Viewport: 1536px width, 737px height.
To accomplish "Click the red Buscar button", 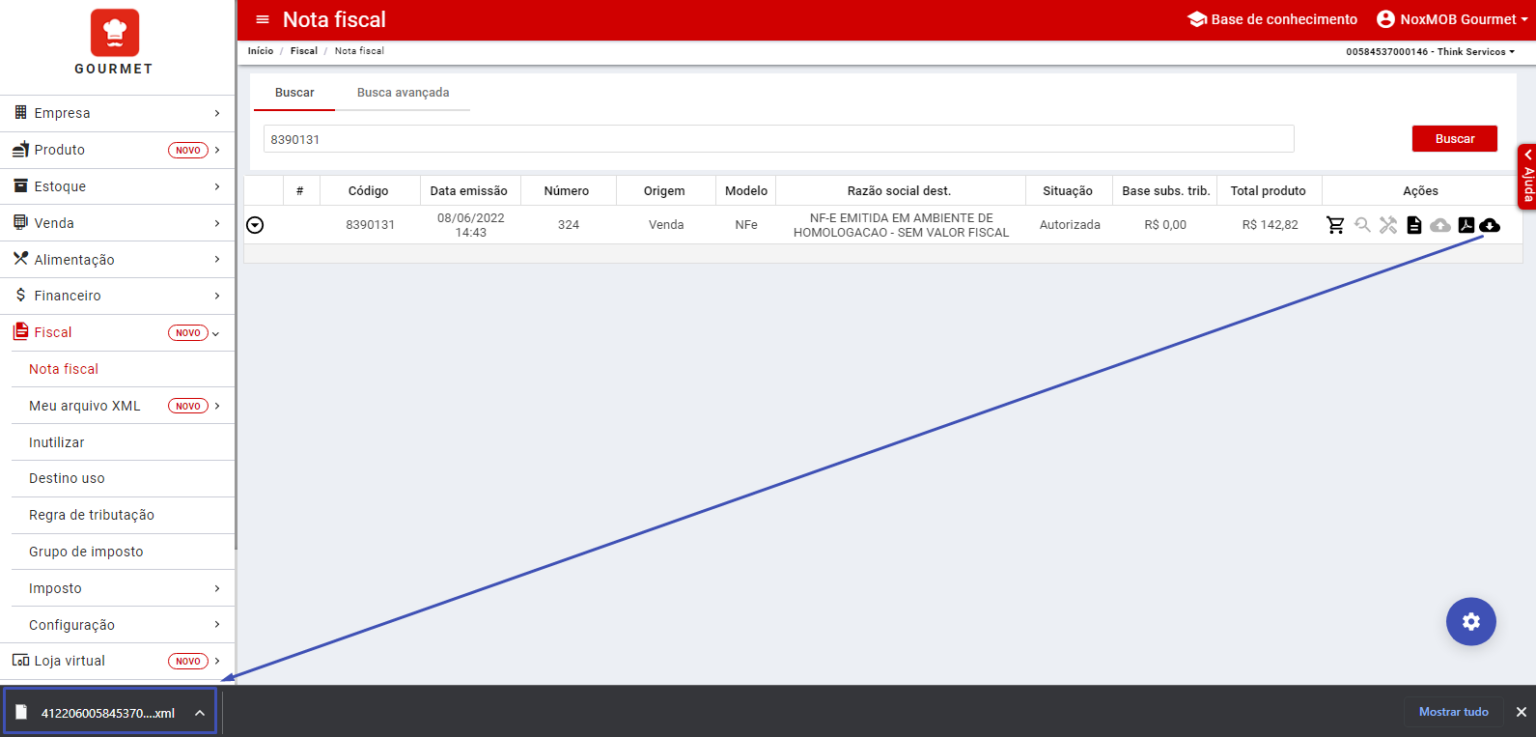I will (1455, 138).
